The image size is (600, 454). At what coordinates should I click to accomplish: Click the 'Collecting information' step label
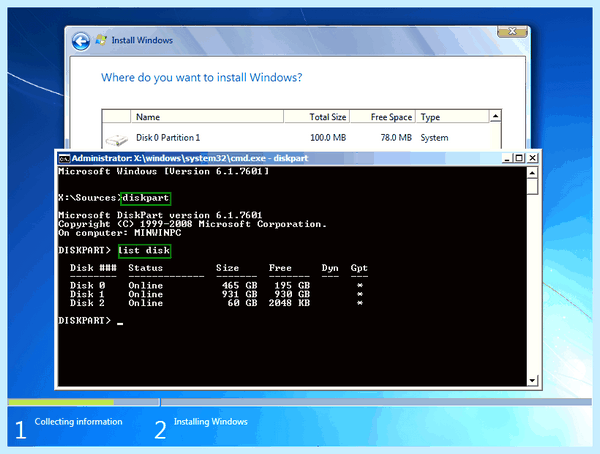[x=78, y=421]
